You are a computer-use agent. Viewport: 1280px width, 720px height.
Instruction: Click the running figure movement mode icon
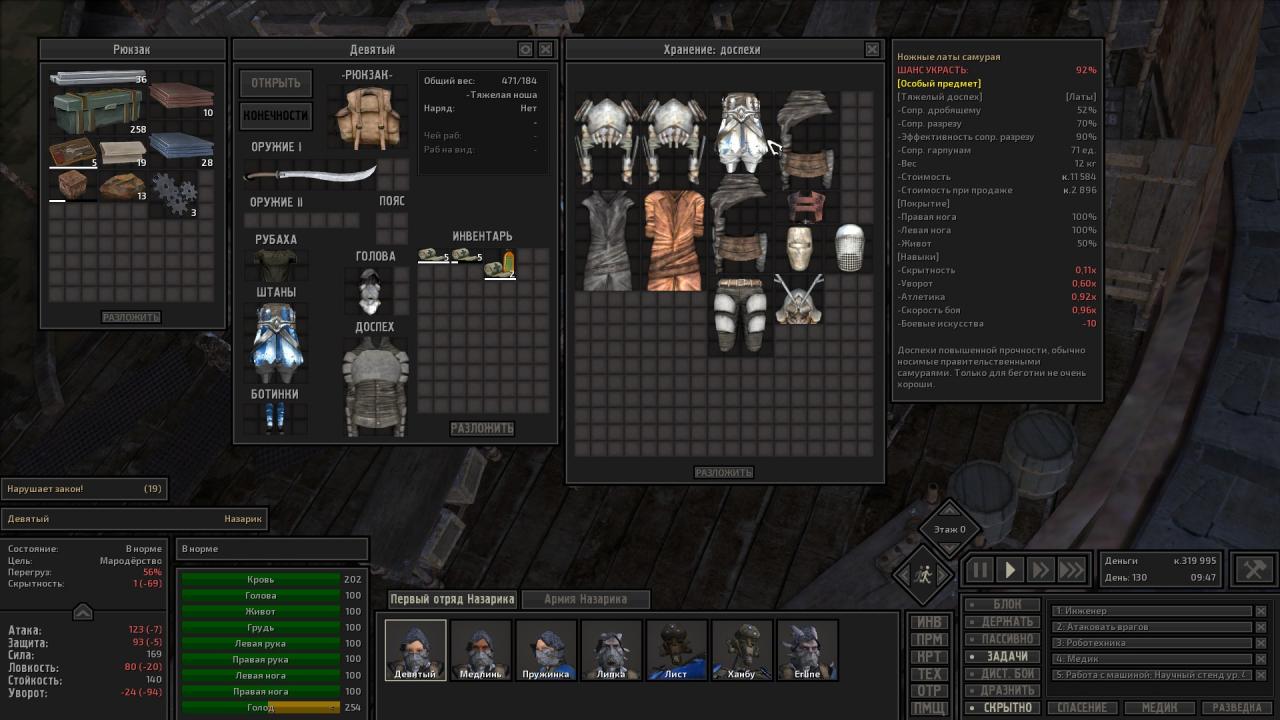(x=923, y=575)
